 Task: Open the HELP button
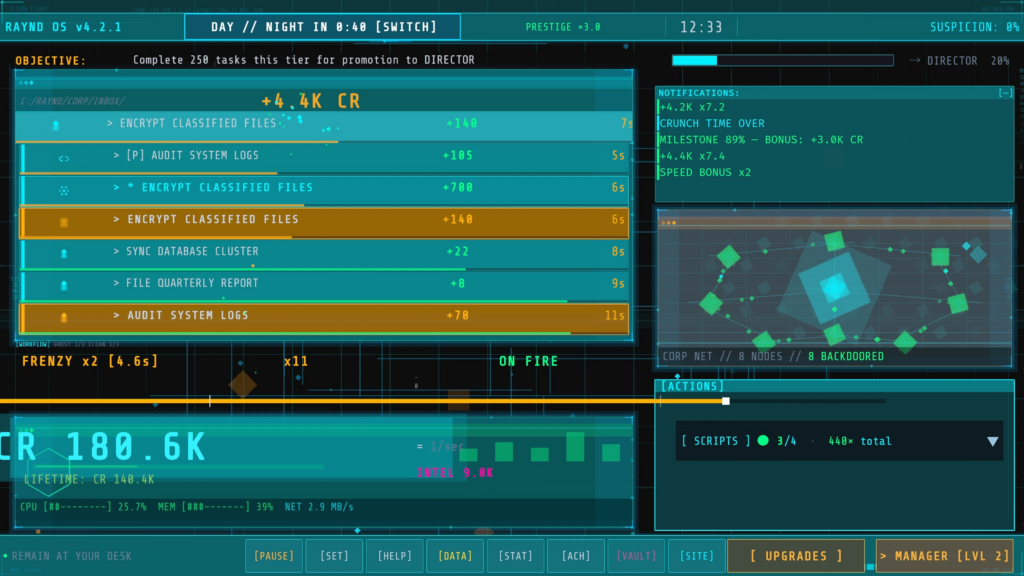click(x=394, y=556)
